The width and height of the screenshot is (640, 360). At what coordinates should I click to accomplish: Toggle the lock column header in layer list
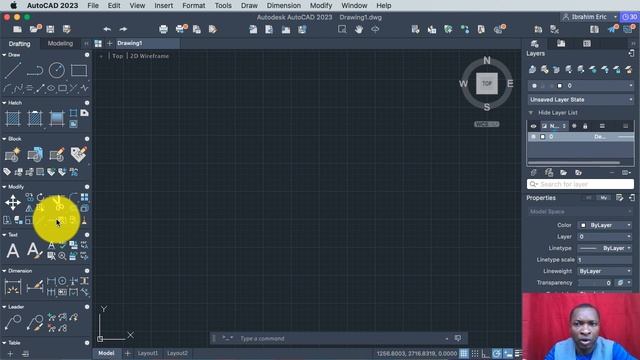585,126
